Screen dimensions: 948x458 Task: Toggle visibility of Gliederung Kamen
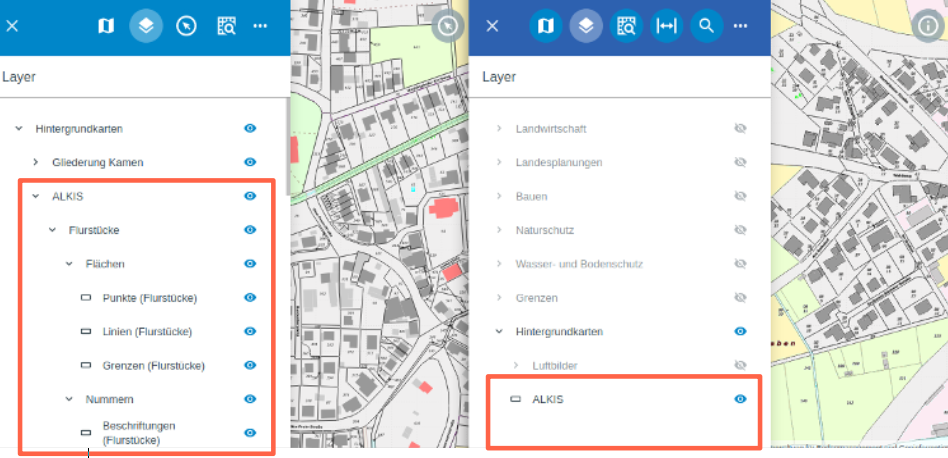pos(250,162)
